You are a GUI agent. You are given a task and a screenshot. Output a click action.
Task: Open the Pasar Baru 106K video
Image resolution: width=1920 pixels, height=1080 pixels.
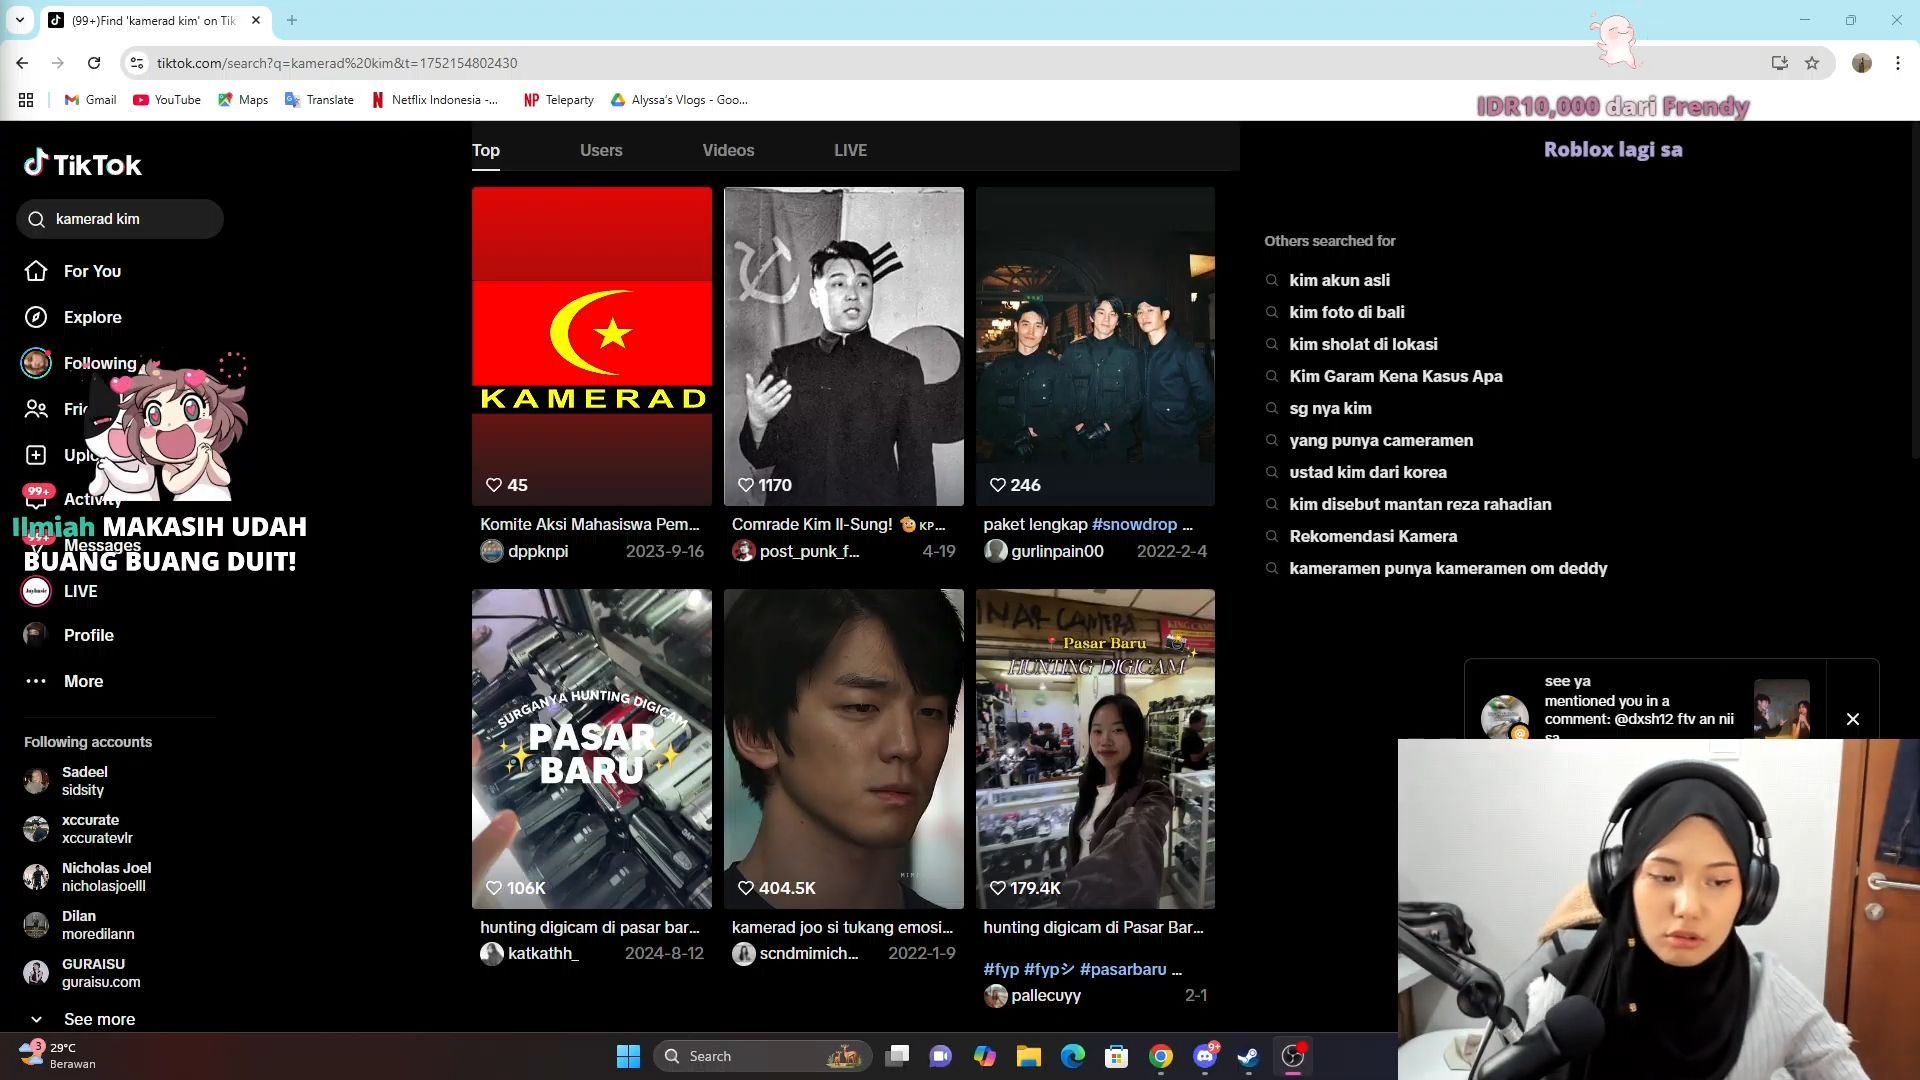592,748
